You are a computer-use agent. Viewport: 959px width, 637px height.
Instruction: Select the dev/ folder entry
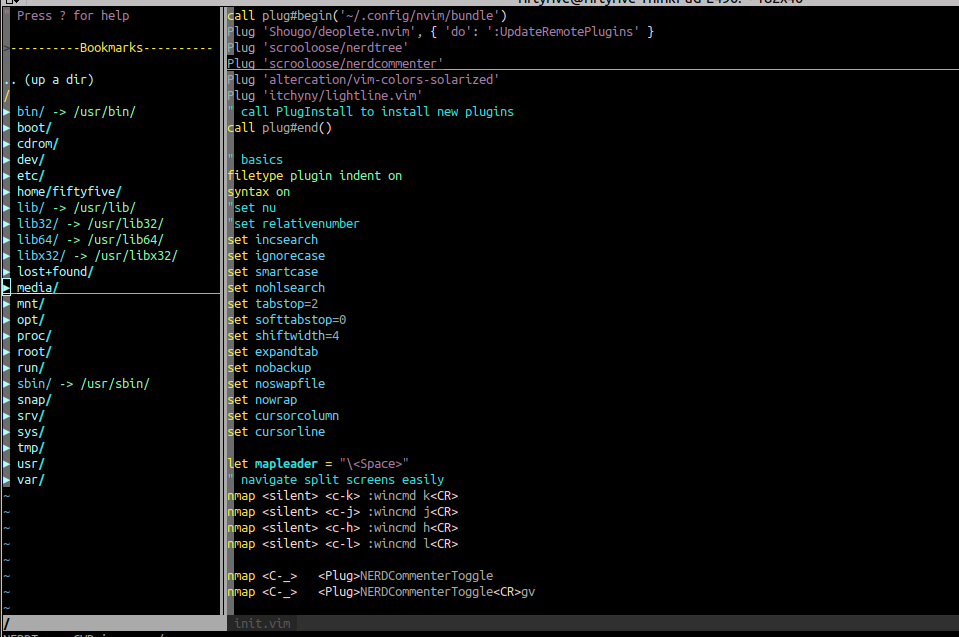click(30, 160)
